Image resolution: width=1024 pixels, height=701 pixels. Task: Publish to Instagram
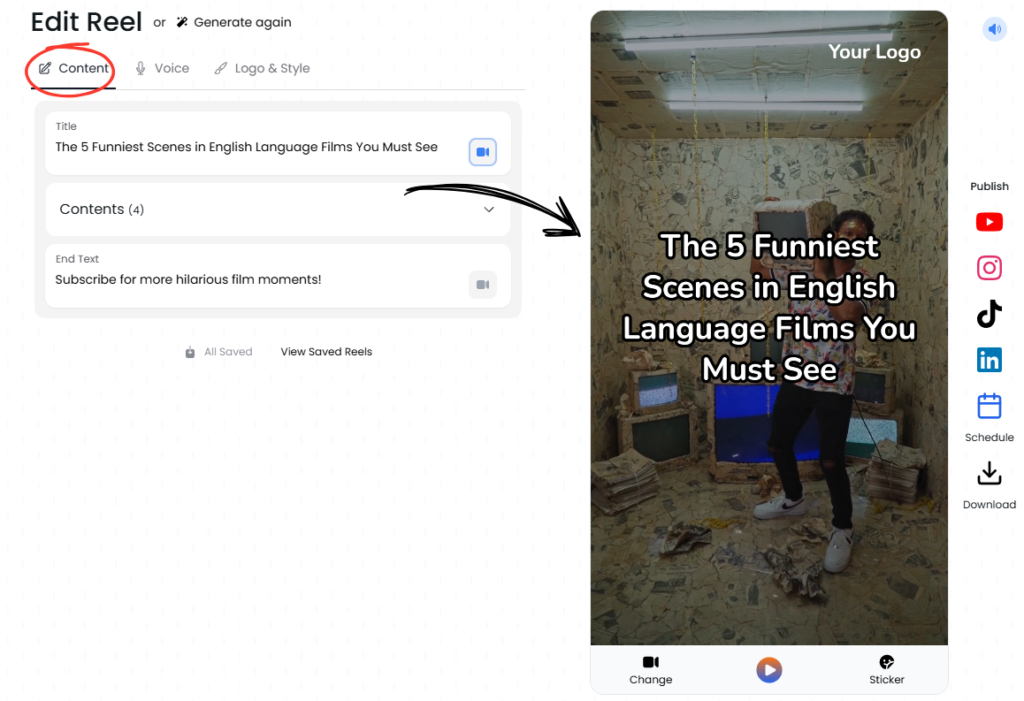(x=989, y=268)
